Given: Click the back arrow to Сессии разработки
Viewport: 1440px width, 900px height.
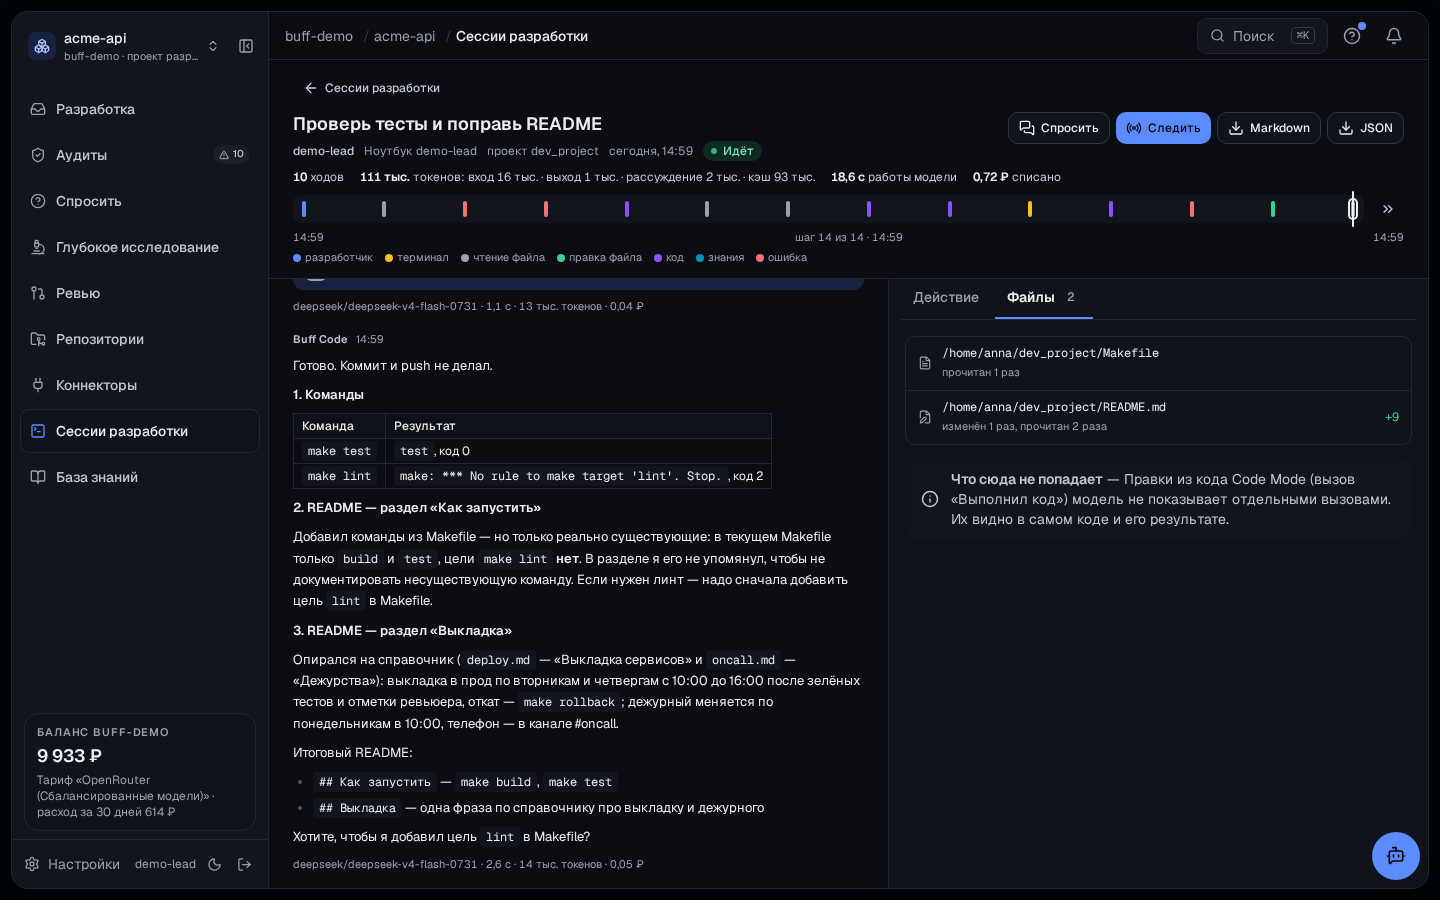Looking at the screenshot, I should 372,88.
